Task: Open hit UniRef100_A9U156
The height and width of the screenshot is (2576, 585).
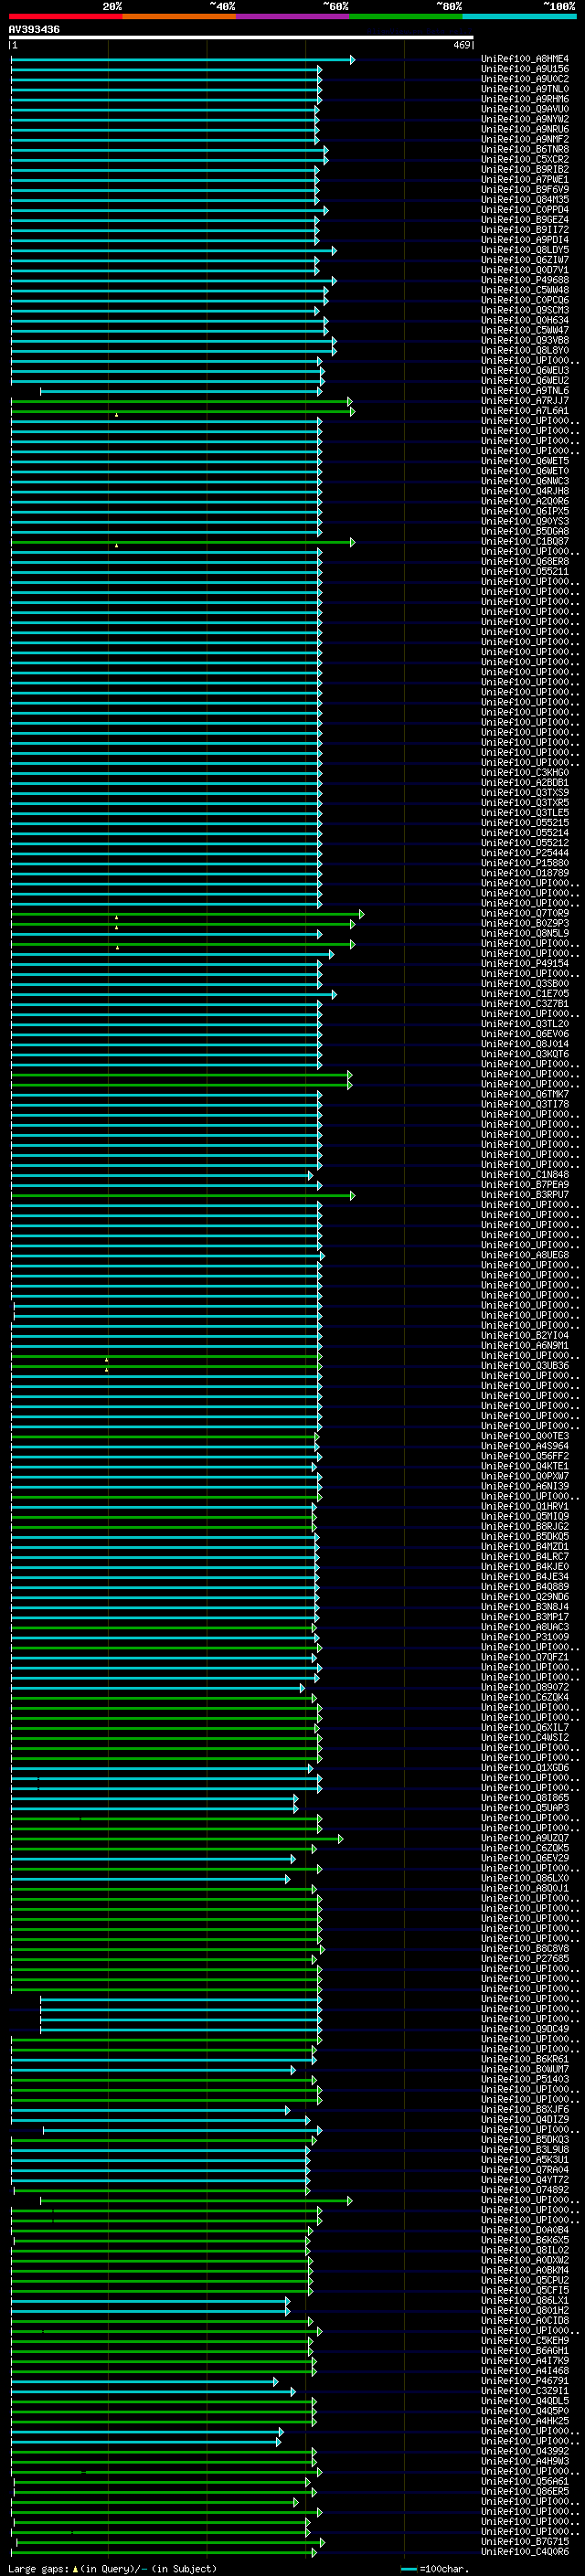Action: pyautogui.click(x=525, y=69)
